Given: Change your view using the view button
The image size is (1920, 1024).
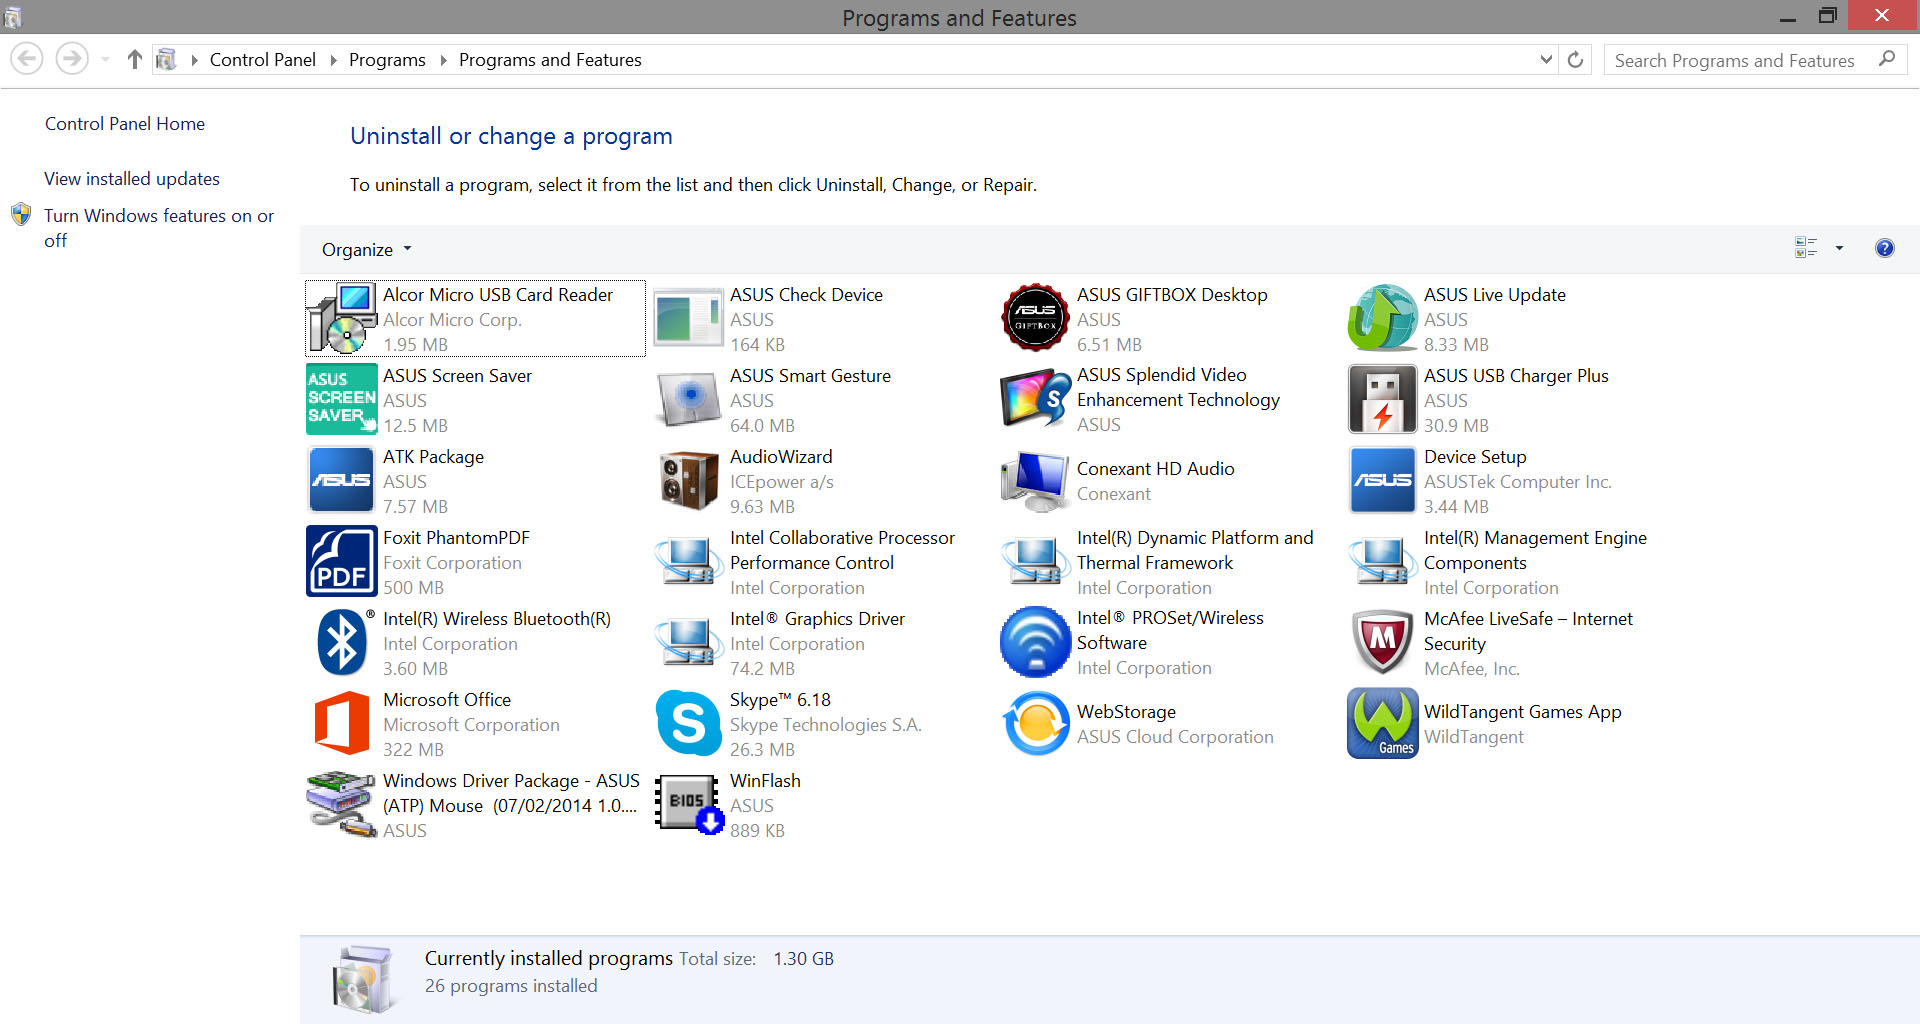Looking at the screenshot, I should [1806, 248].
